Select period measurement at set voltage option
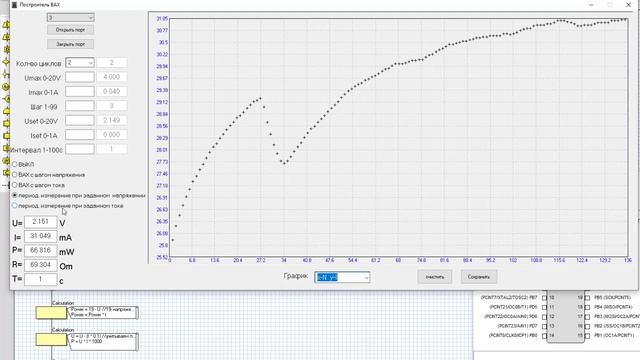The height and width of the screenshot is (360, 640). [x=15, y=196]
